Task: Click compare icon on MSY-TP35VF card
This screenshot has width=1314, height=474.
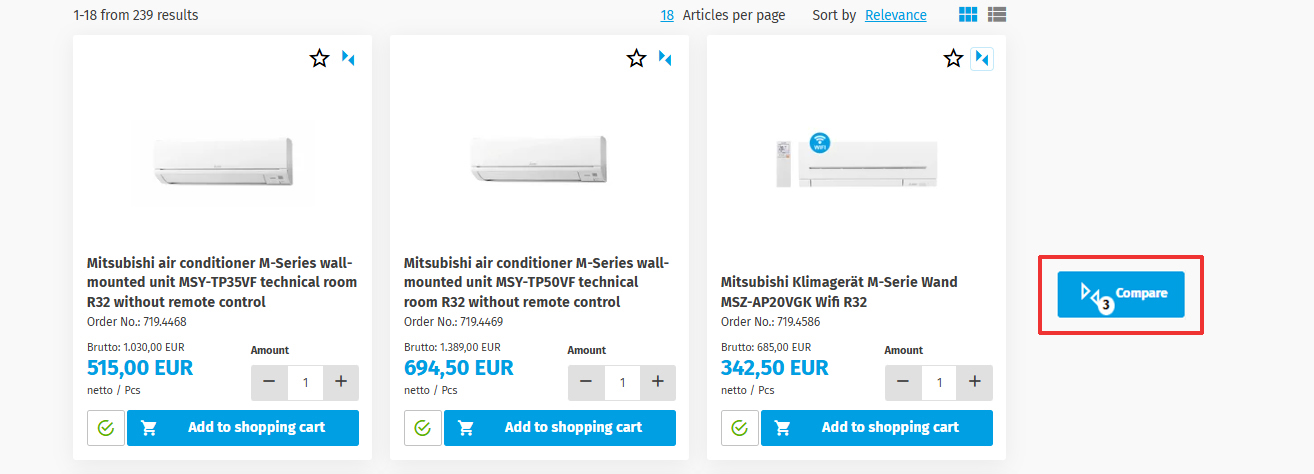Action: point(348,59)
